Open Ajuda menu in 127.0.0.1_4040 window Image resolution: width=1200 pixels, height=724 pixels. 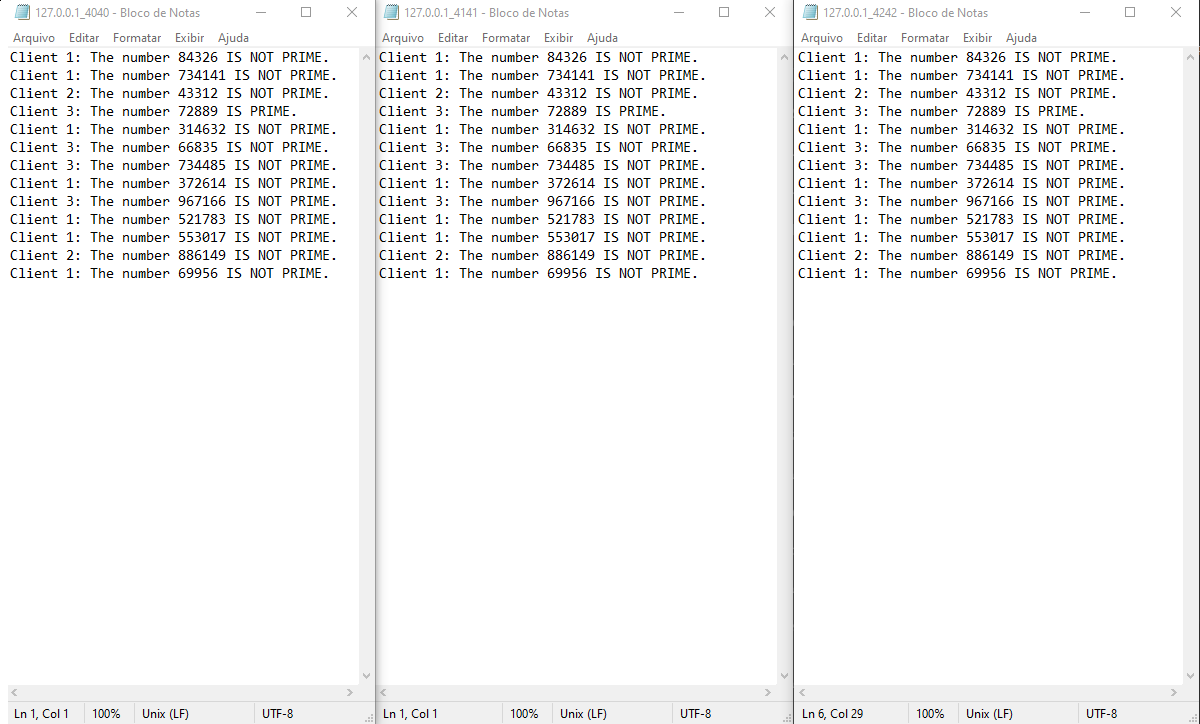point(234,38)
